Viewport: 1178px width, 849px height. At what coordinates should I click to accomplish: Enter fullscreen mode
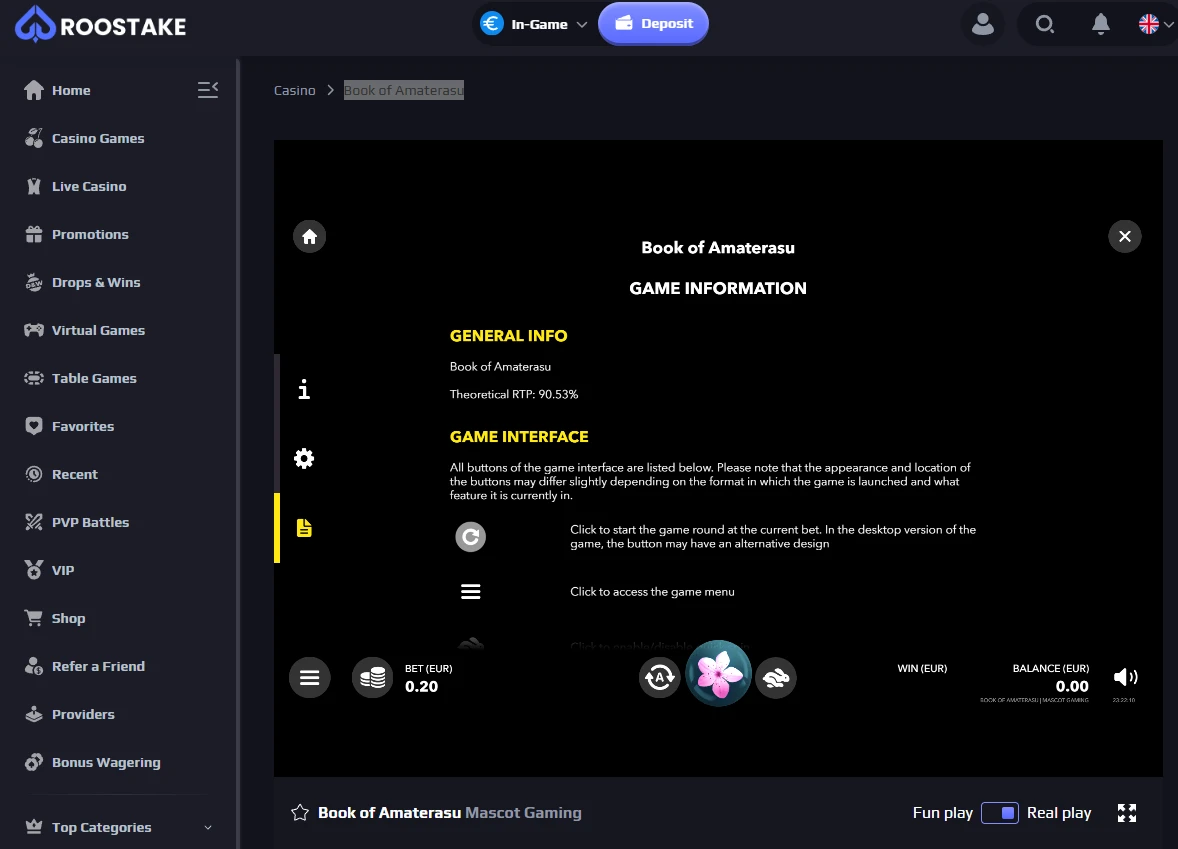click(x=1127, y=813)
